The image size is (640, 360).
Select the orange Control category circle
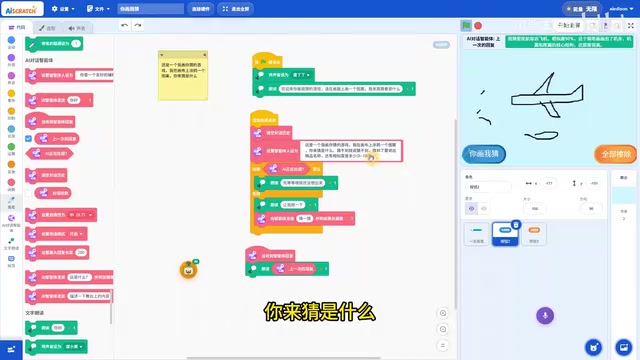click(x=11, y=111)
